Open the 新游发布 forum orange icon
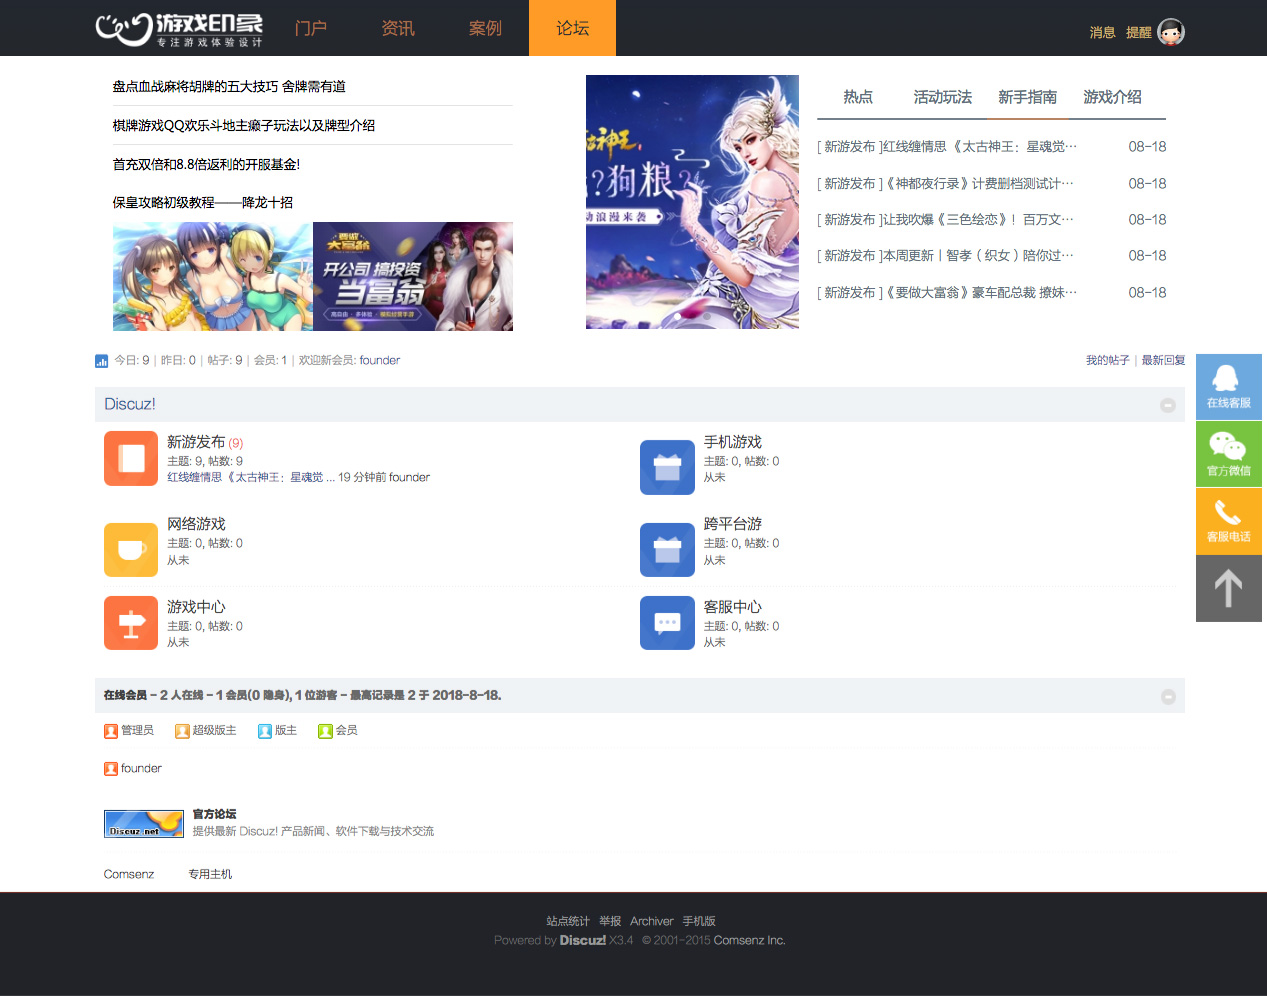1267x996 pixels. (131, 458)
